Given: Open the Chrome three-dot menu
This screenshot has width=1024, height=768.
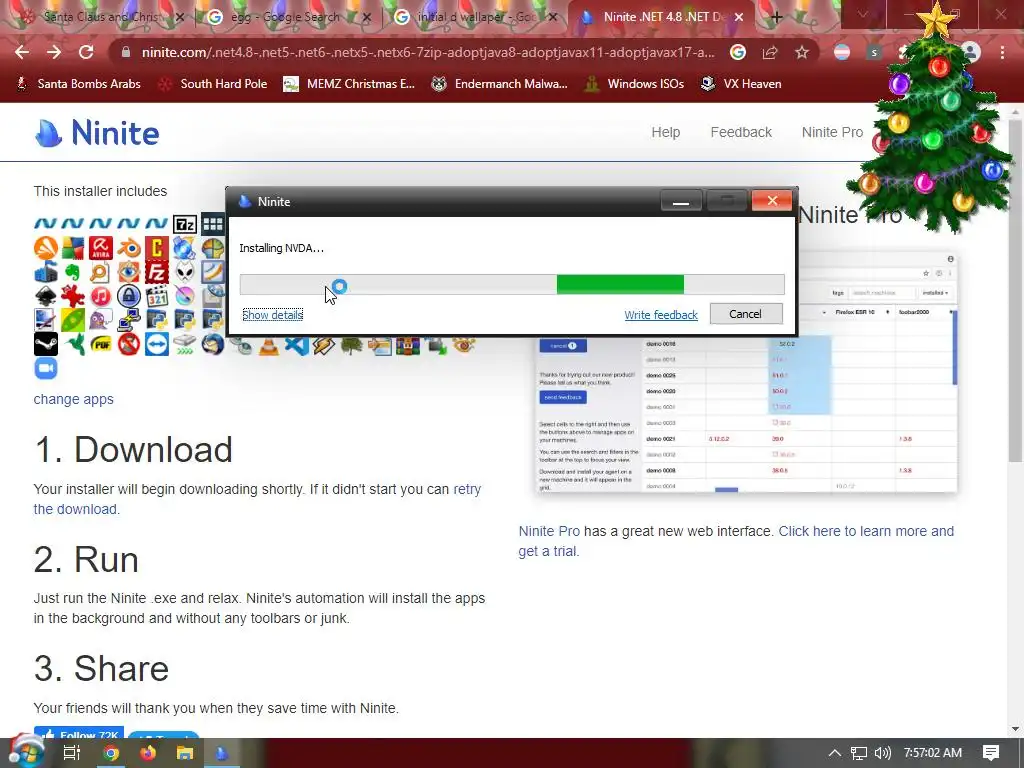Looking at the screenshot, I should tap(1002, 52).
